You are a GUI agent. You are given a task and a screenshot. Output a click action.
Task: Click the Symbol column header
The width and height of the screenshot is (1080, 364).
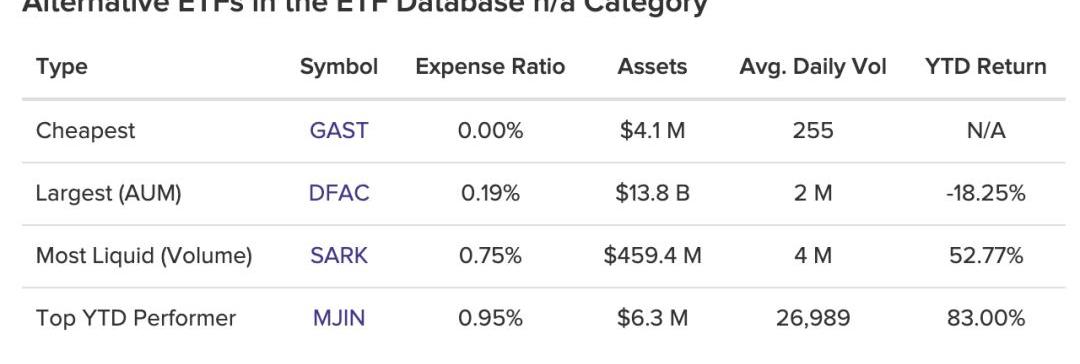[x=339, y=67]
